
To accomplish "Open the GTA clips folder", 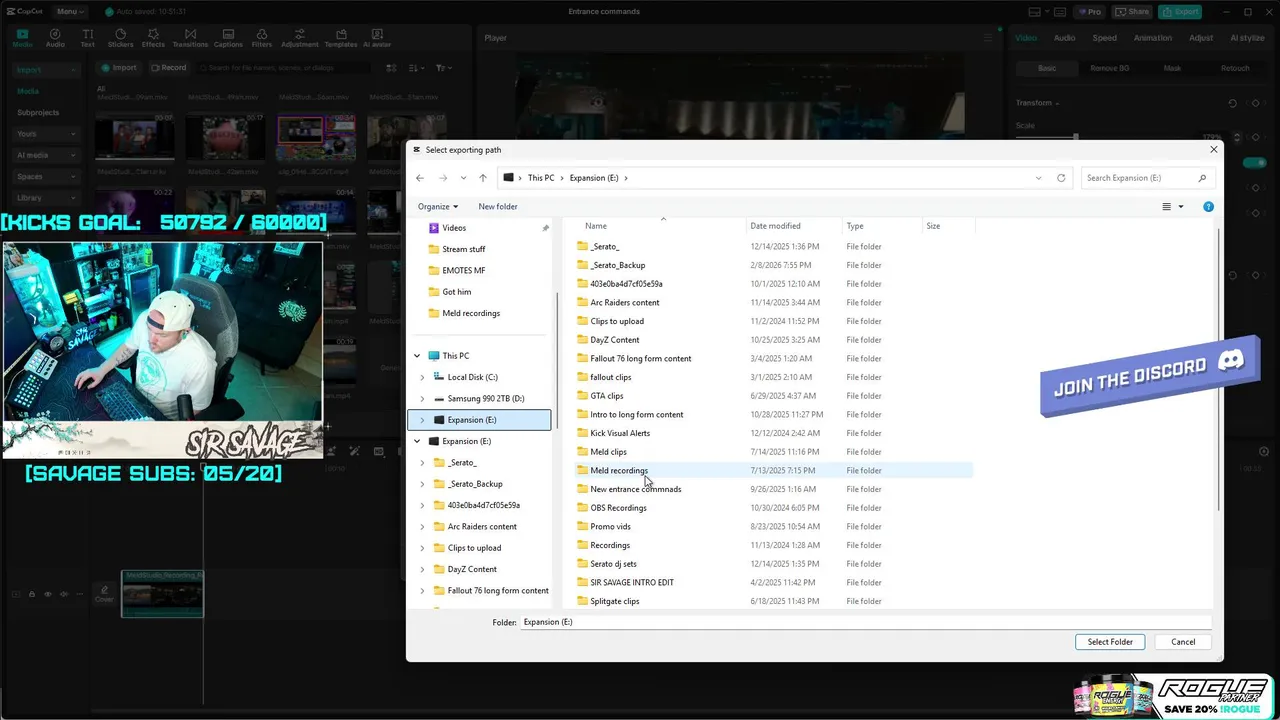I will (606, 396).
